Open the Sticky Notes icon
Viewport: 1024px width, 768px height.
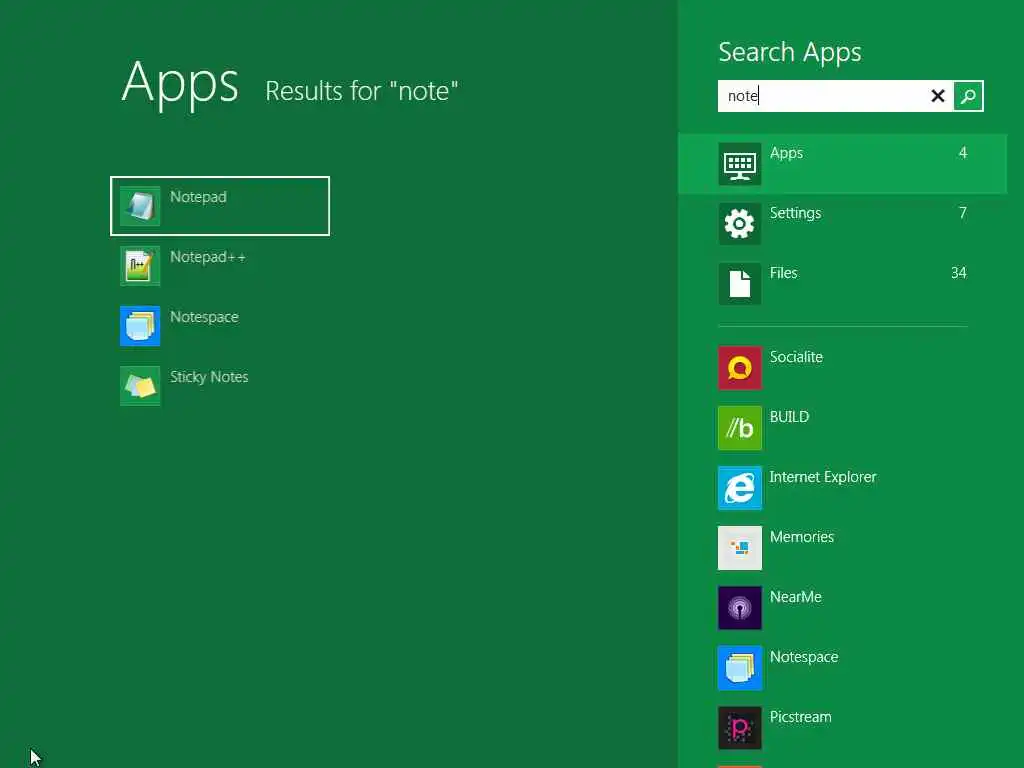[x=140, y=386]
